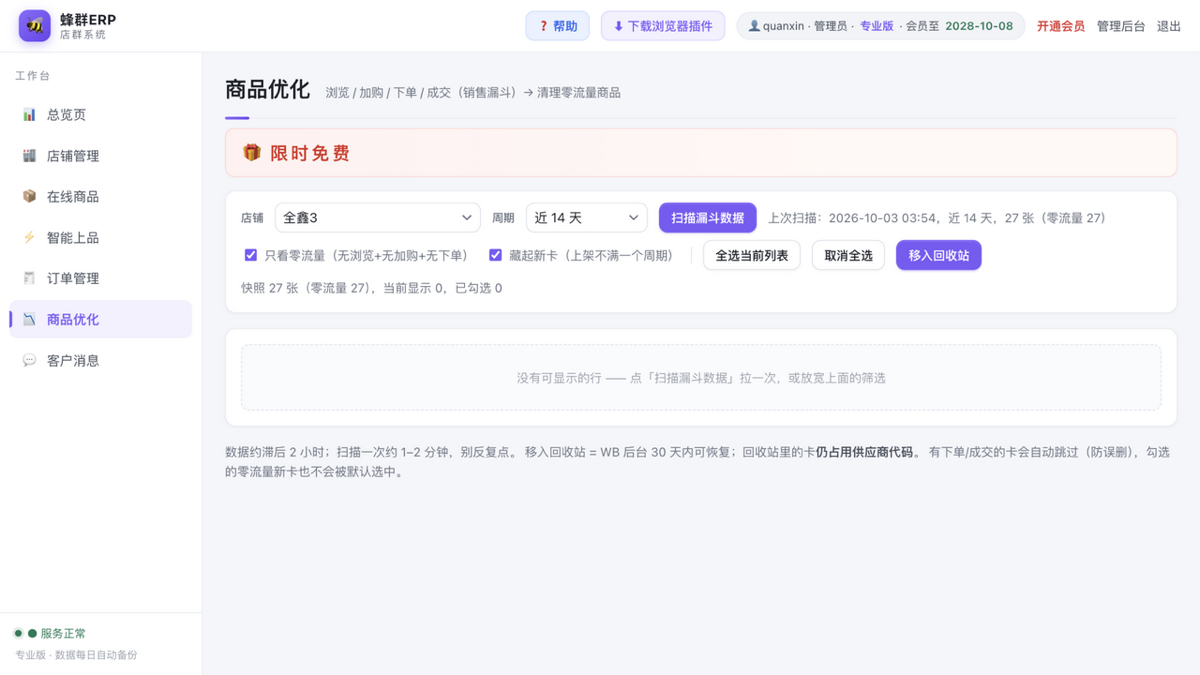Click the 商品优化 chart icon
Image resolution: width=1200 pixels, height=675 pixels.
29,319
